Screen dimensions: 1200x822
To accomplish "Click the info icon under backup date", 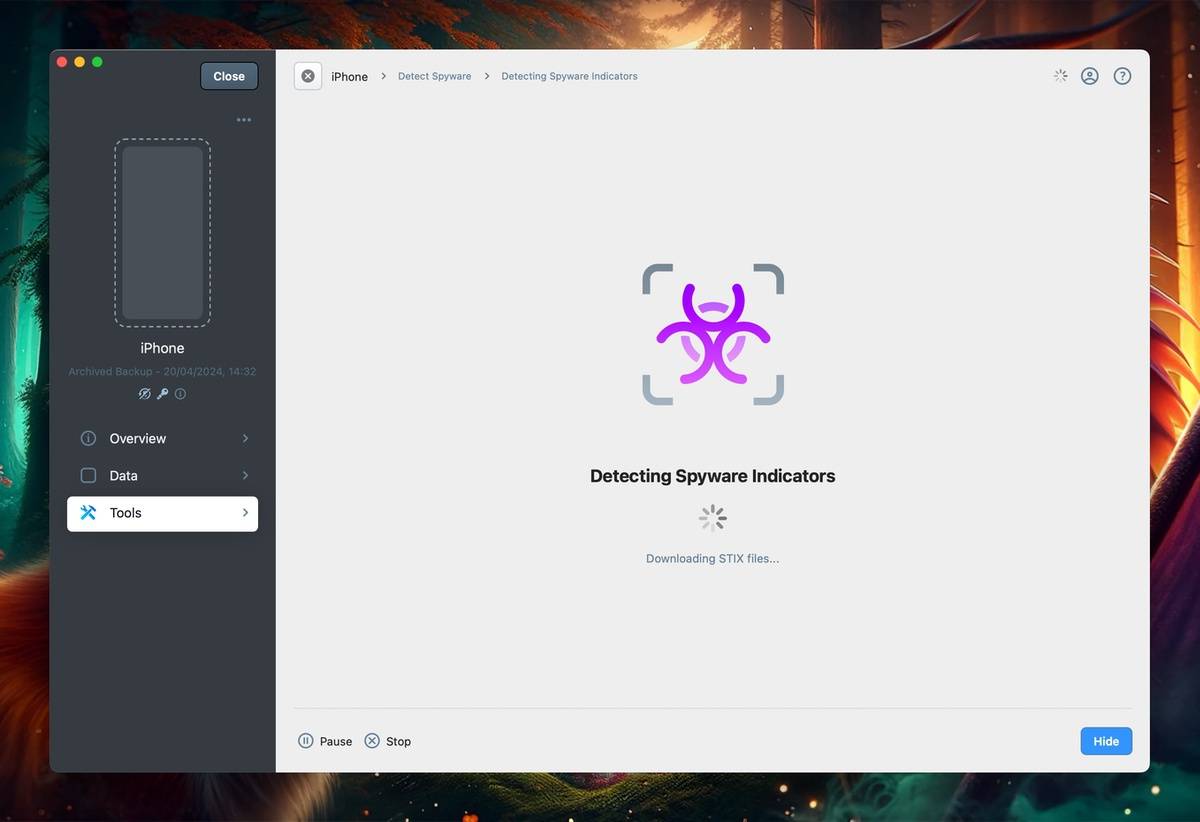I will click(180, 394).
